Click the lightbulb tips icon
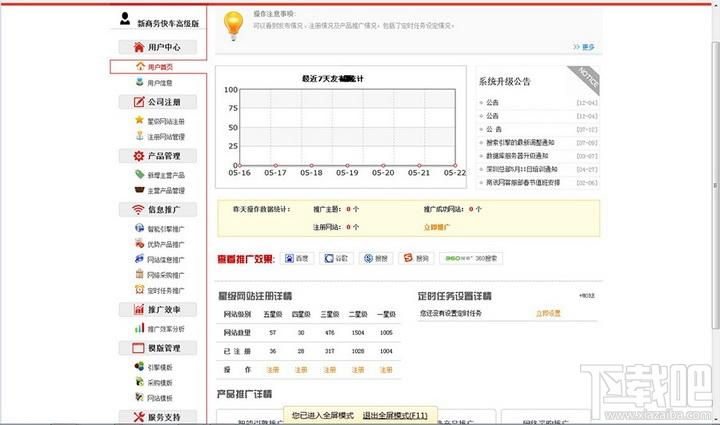Viewport: 720px width, 425px height. [x=233, y=26]
